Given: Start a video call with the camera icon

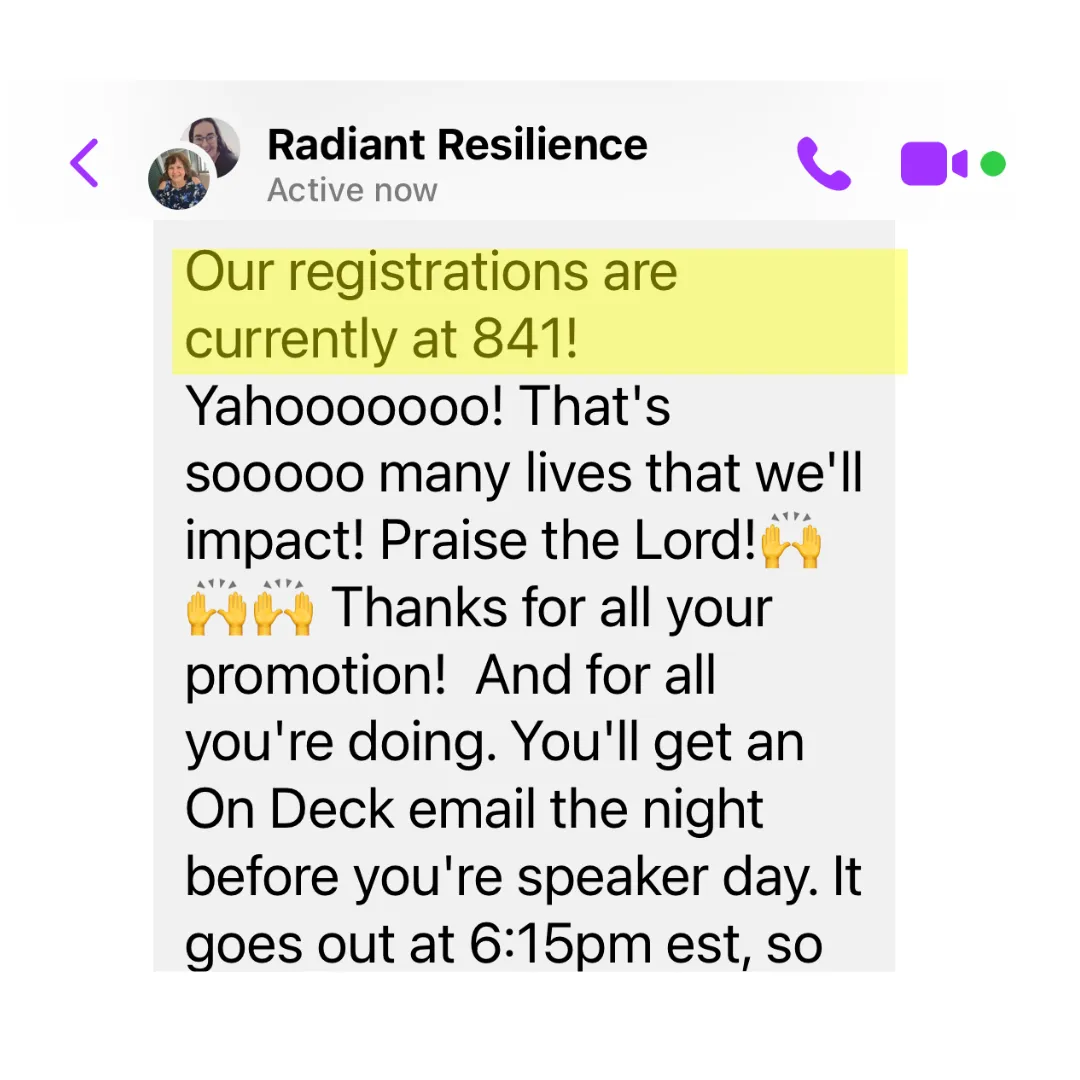Looking at the screenshot, I should point(933,164).
